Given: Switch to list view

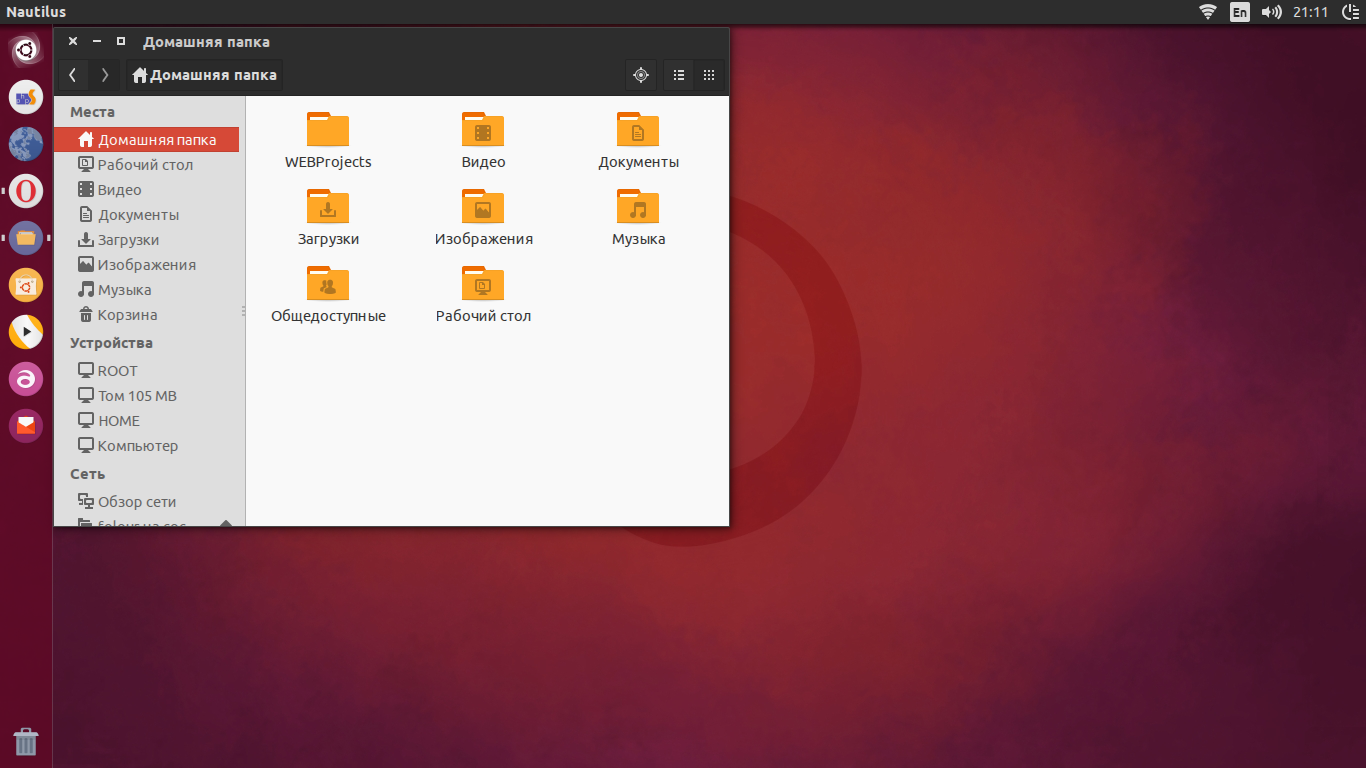Looking at the screenshot, I should point(679,75).
